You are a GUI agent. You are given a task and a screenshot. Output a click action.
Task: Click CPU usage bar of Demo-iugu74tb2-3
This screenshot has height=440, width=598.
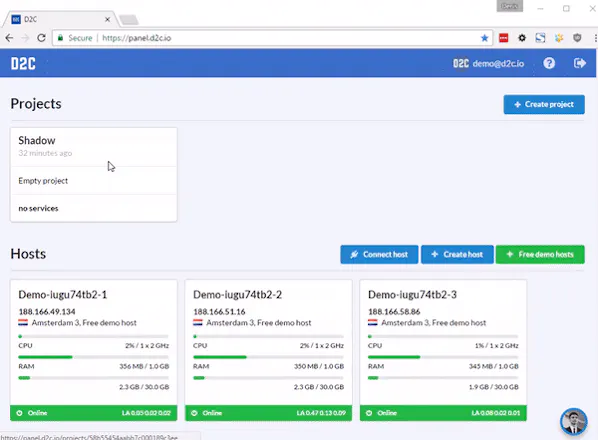(x=443, y=337)
